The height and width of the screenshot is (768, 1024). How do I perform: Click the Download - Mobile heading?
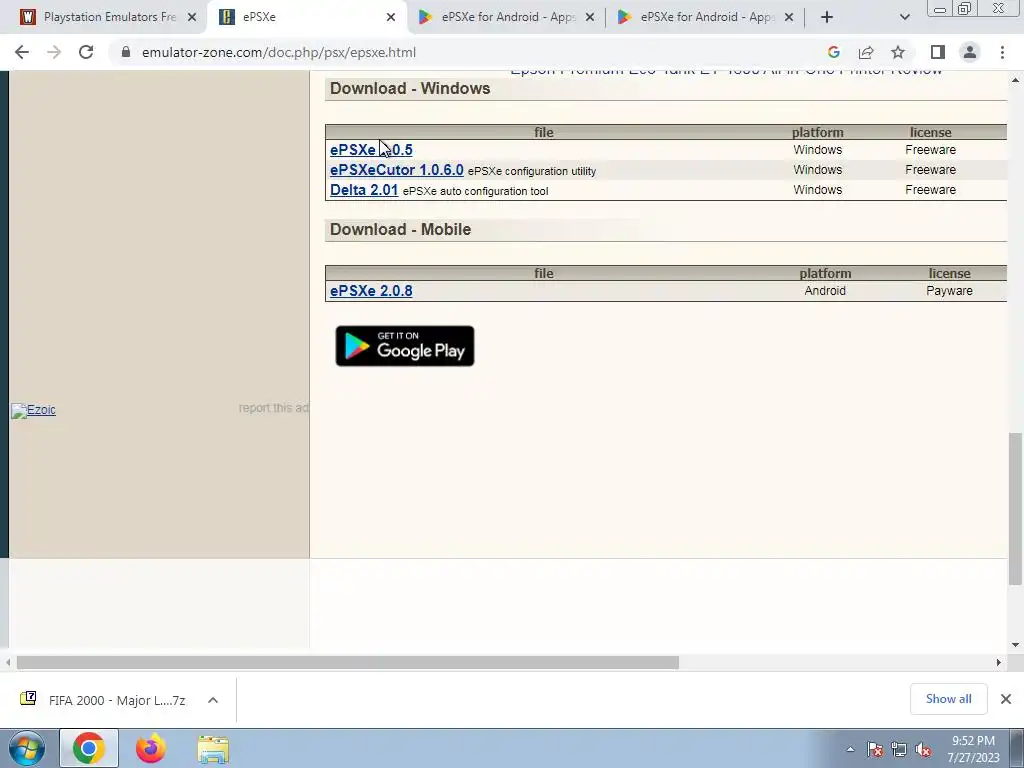pyautogui.click(x=400, y=229)
